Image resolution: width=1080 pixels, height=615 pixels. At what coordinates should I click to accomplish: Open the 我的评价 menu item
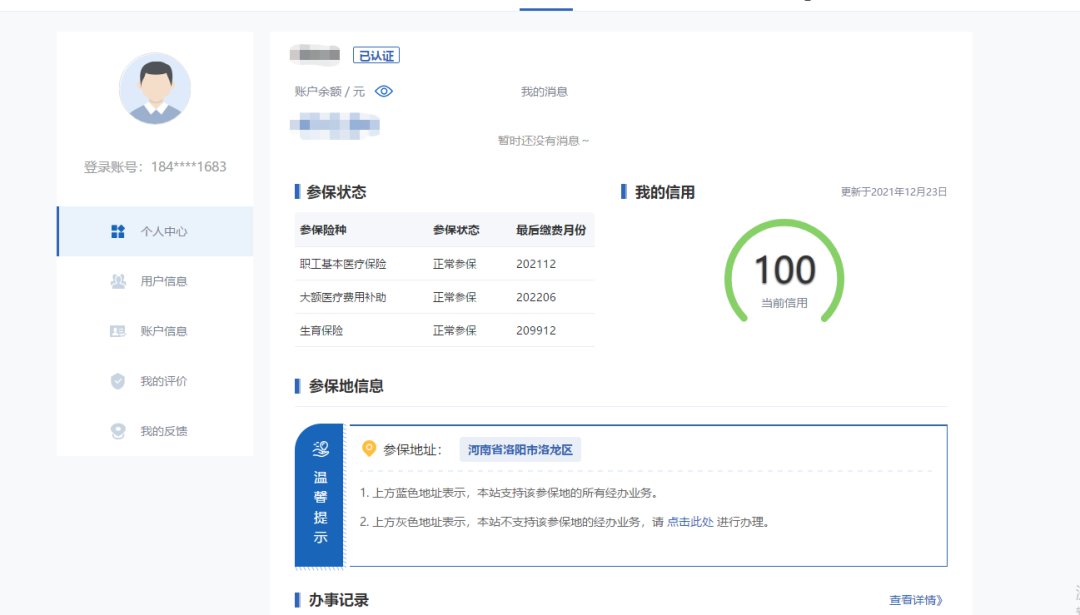click(x=163, y=381)
